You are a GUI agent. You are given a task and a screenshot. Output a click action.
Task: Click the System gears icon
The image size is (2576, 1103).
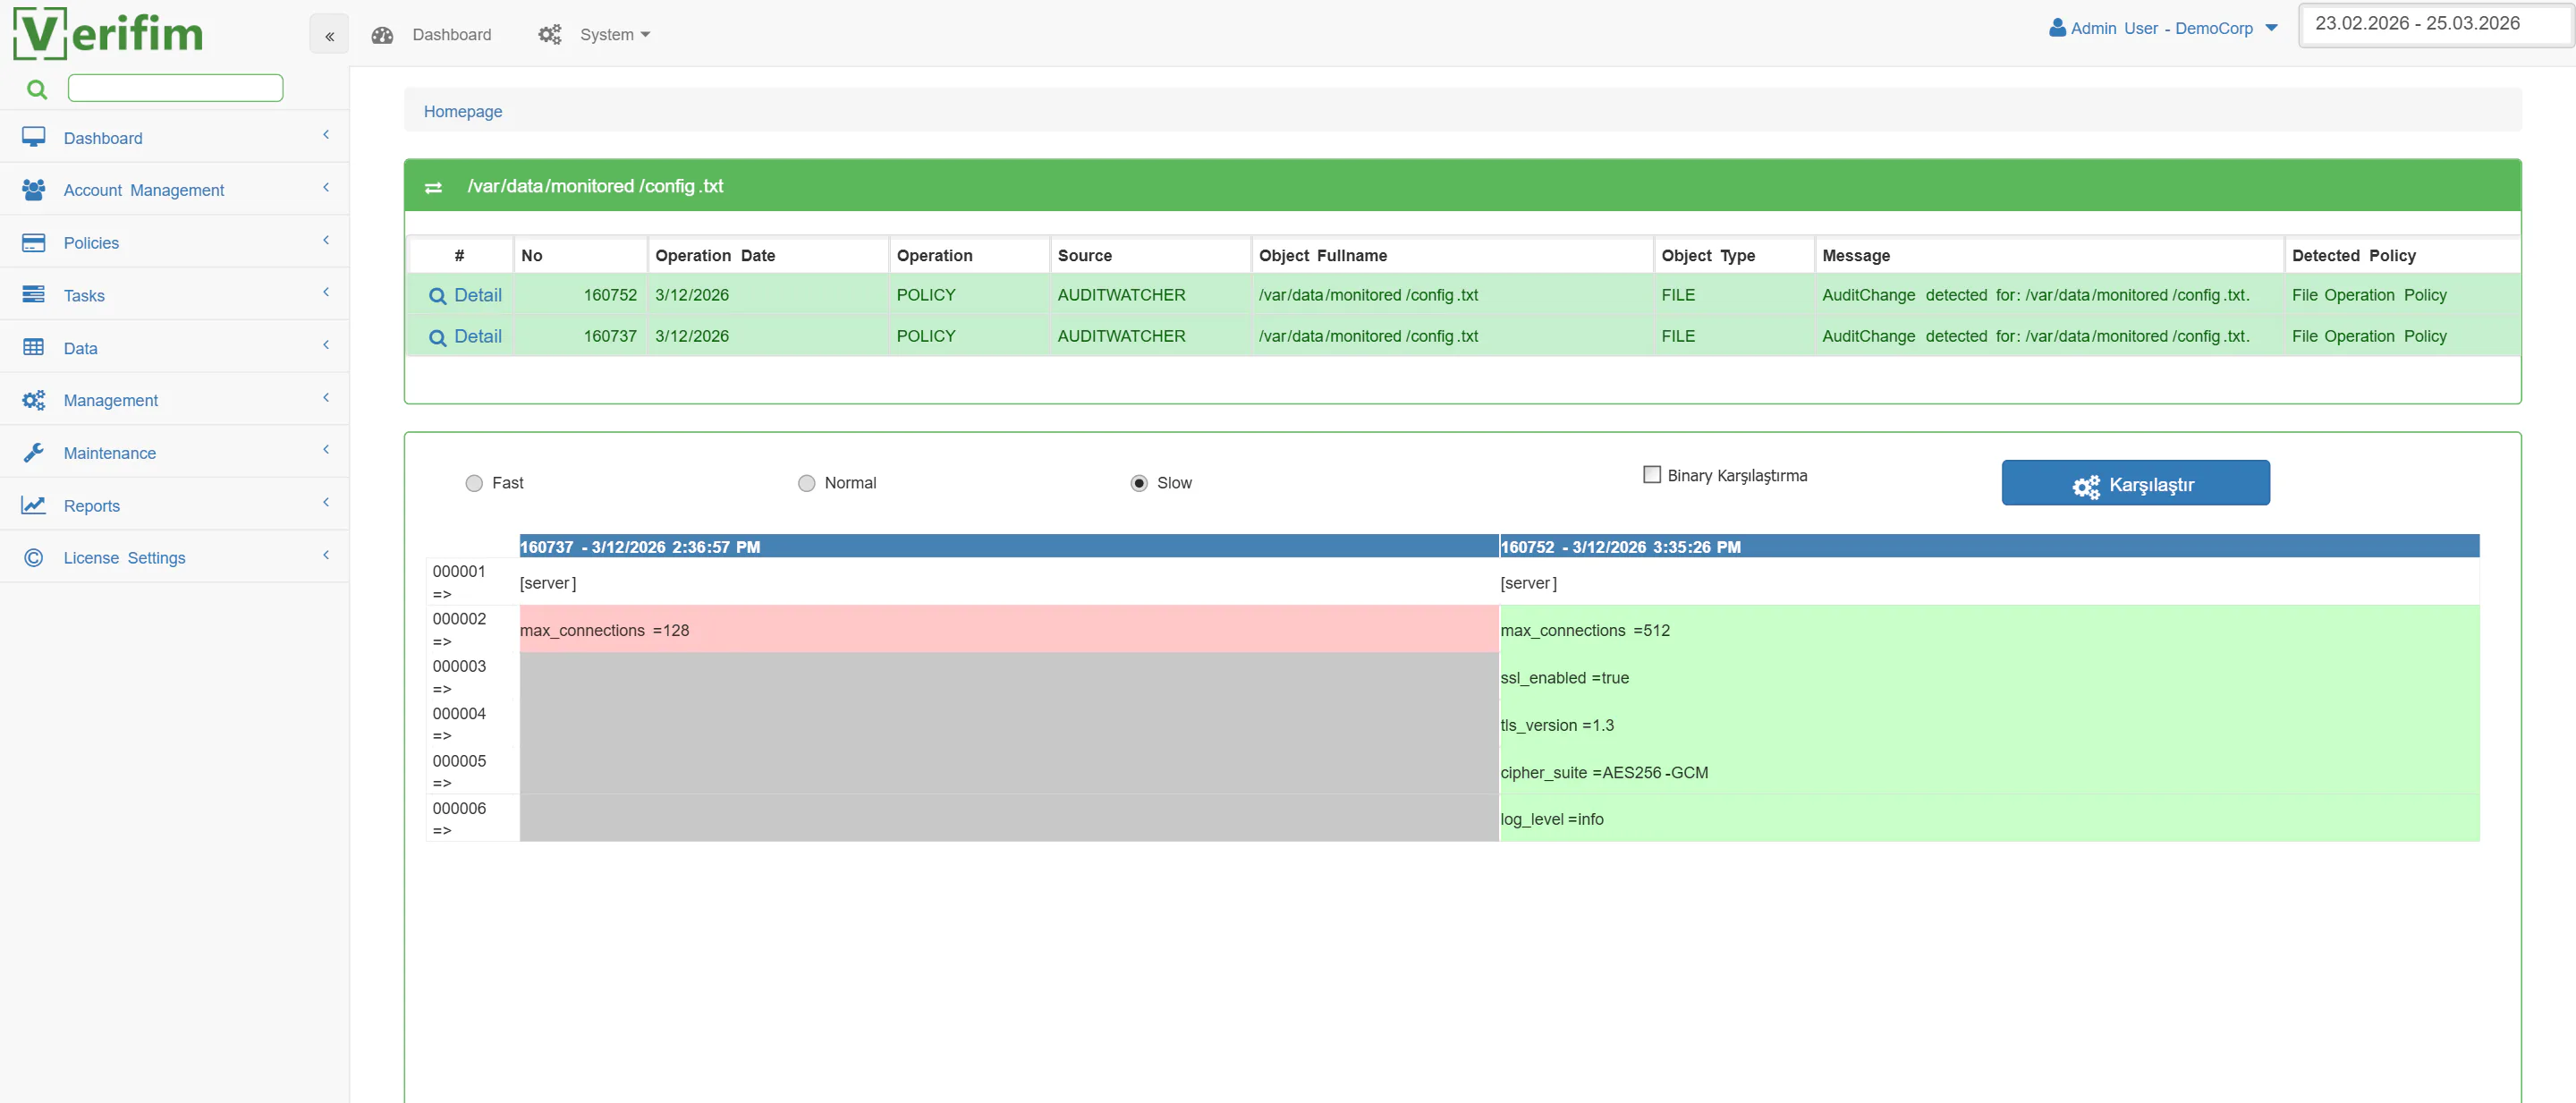550,35
